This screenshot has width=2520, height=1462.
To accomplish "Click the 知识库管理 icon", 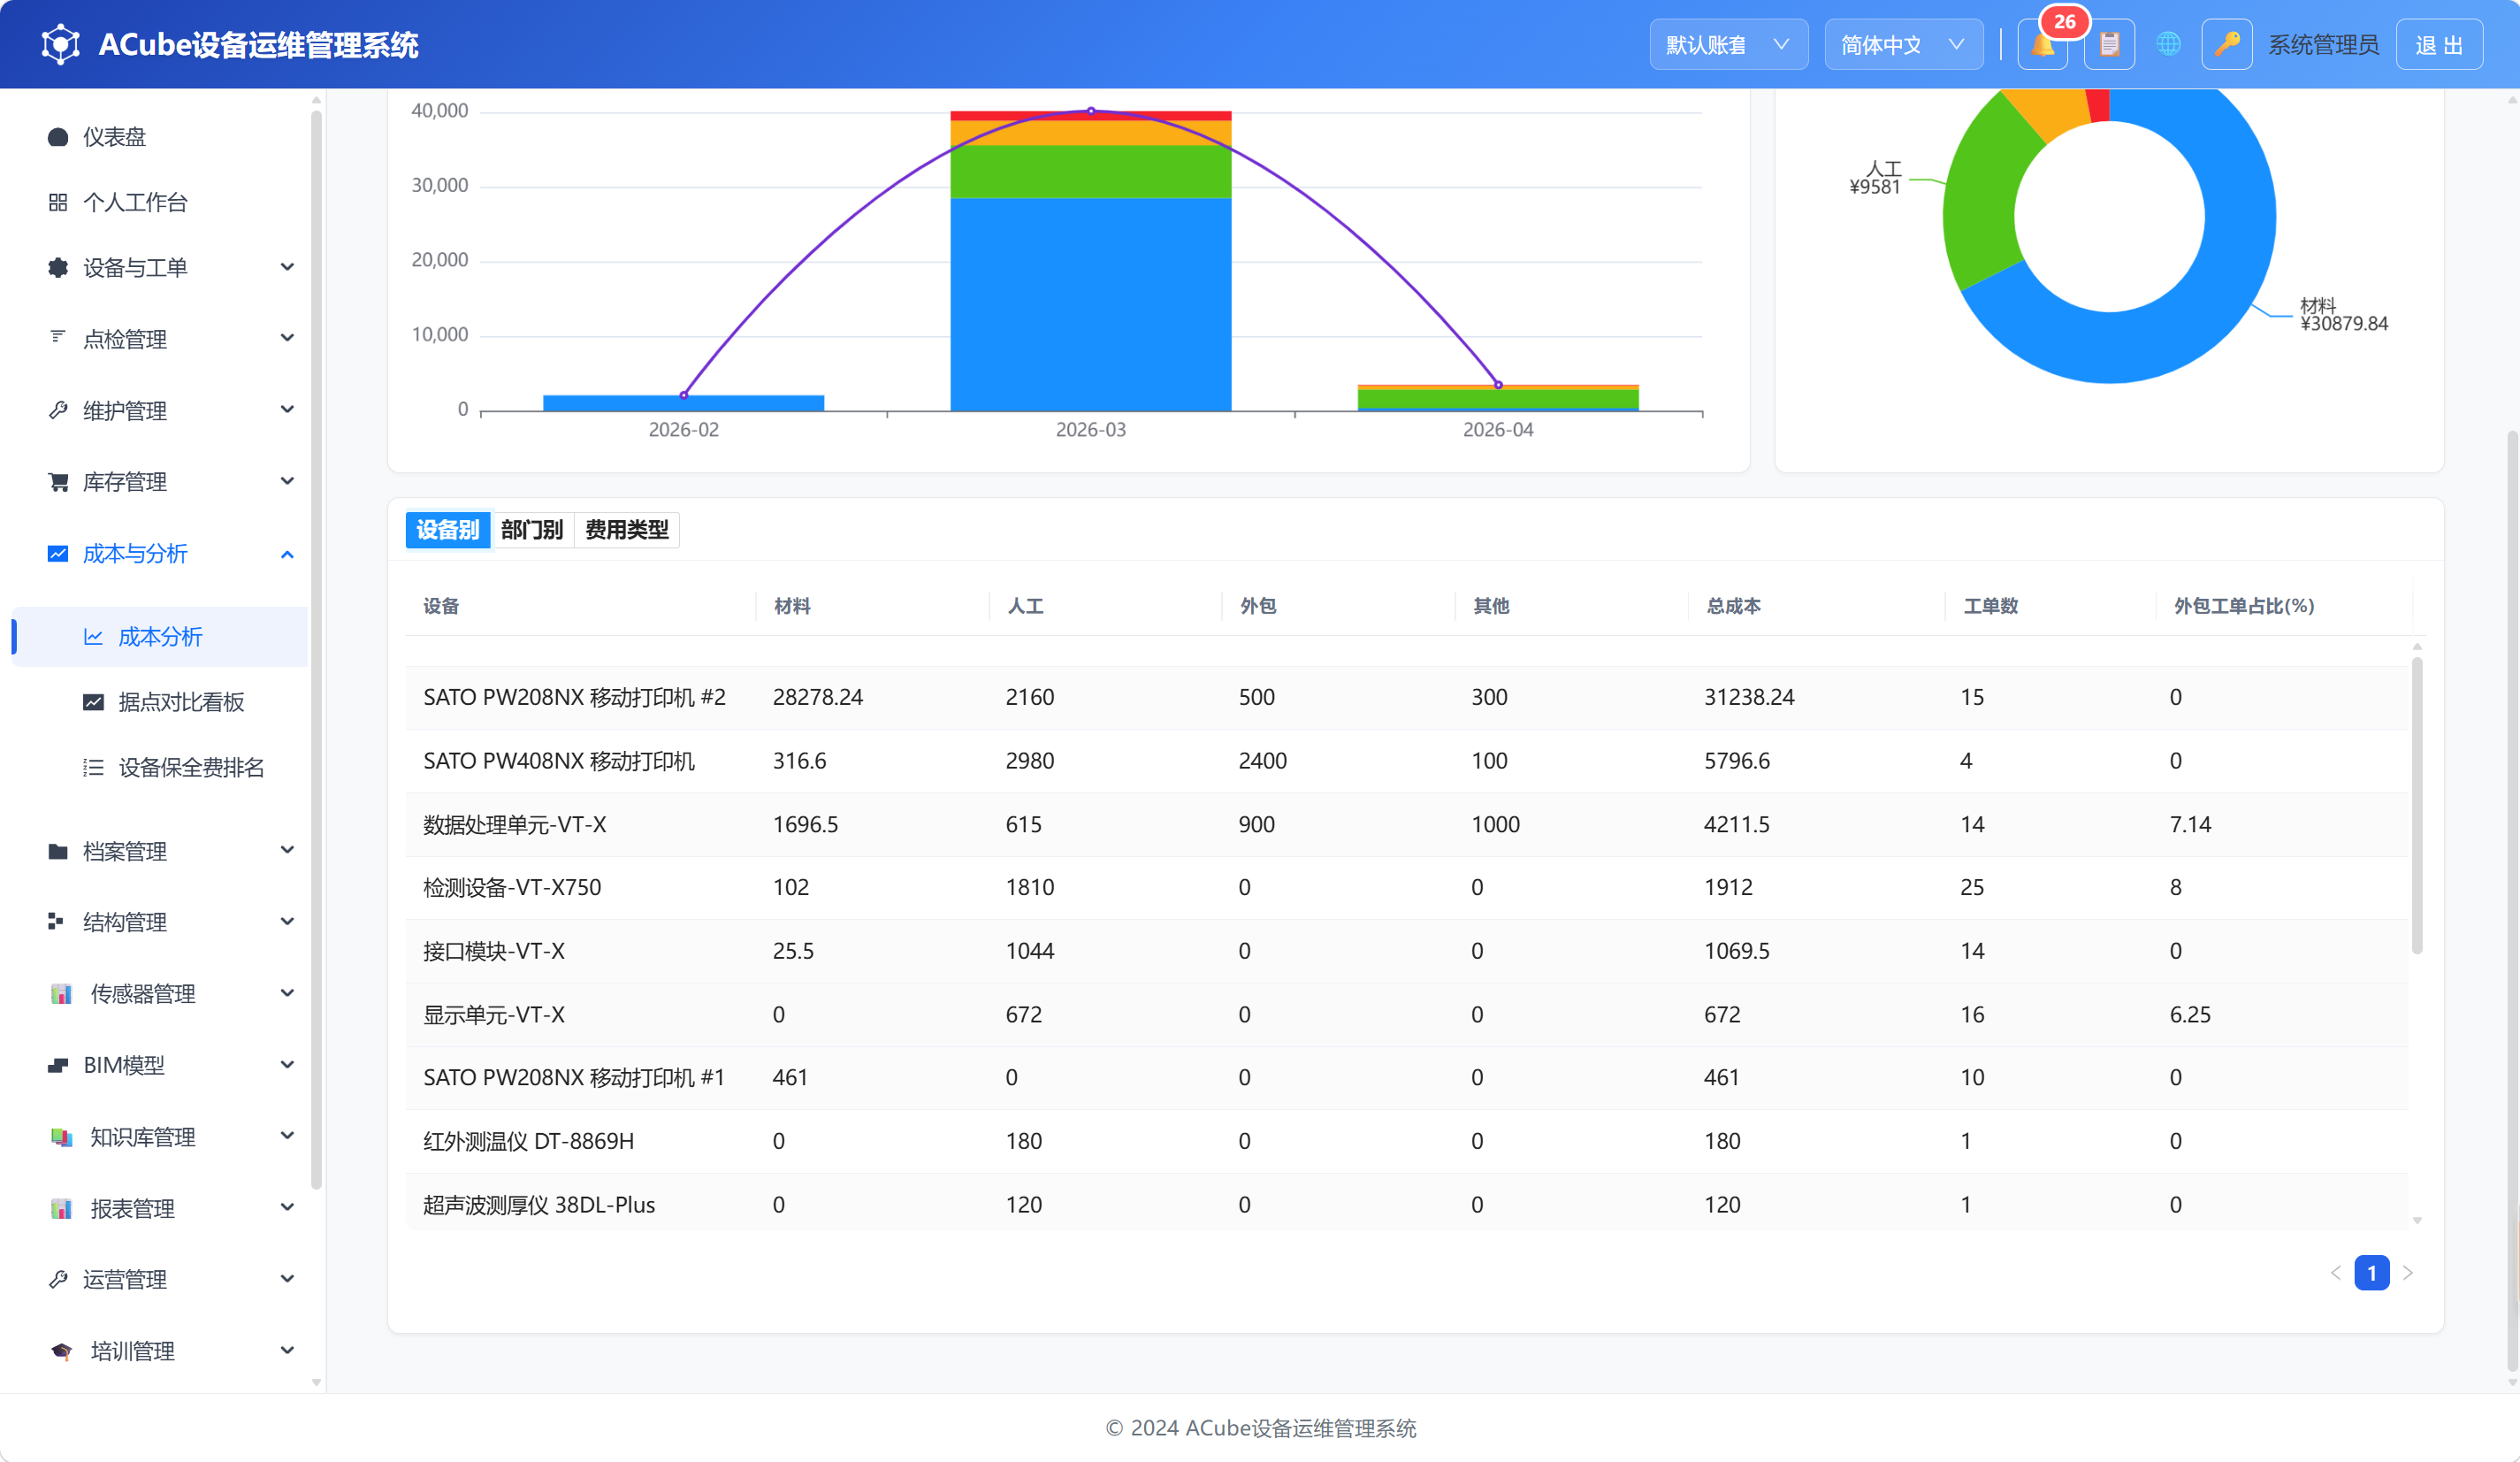I will pos(61,1137).
